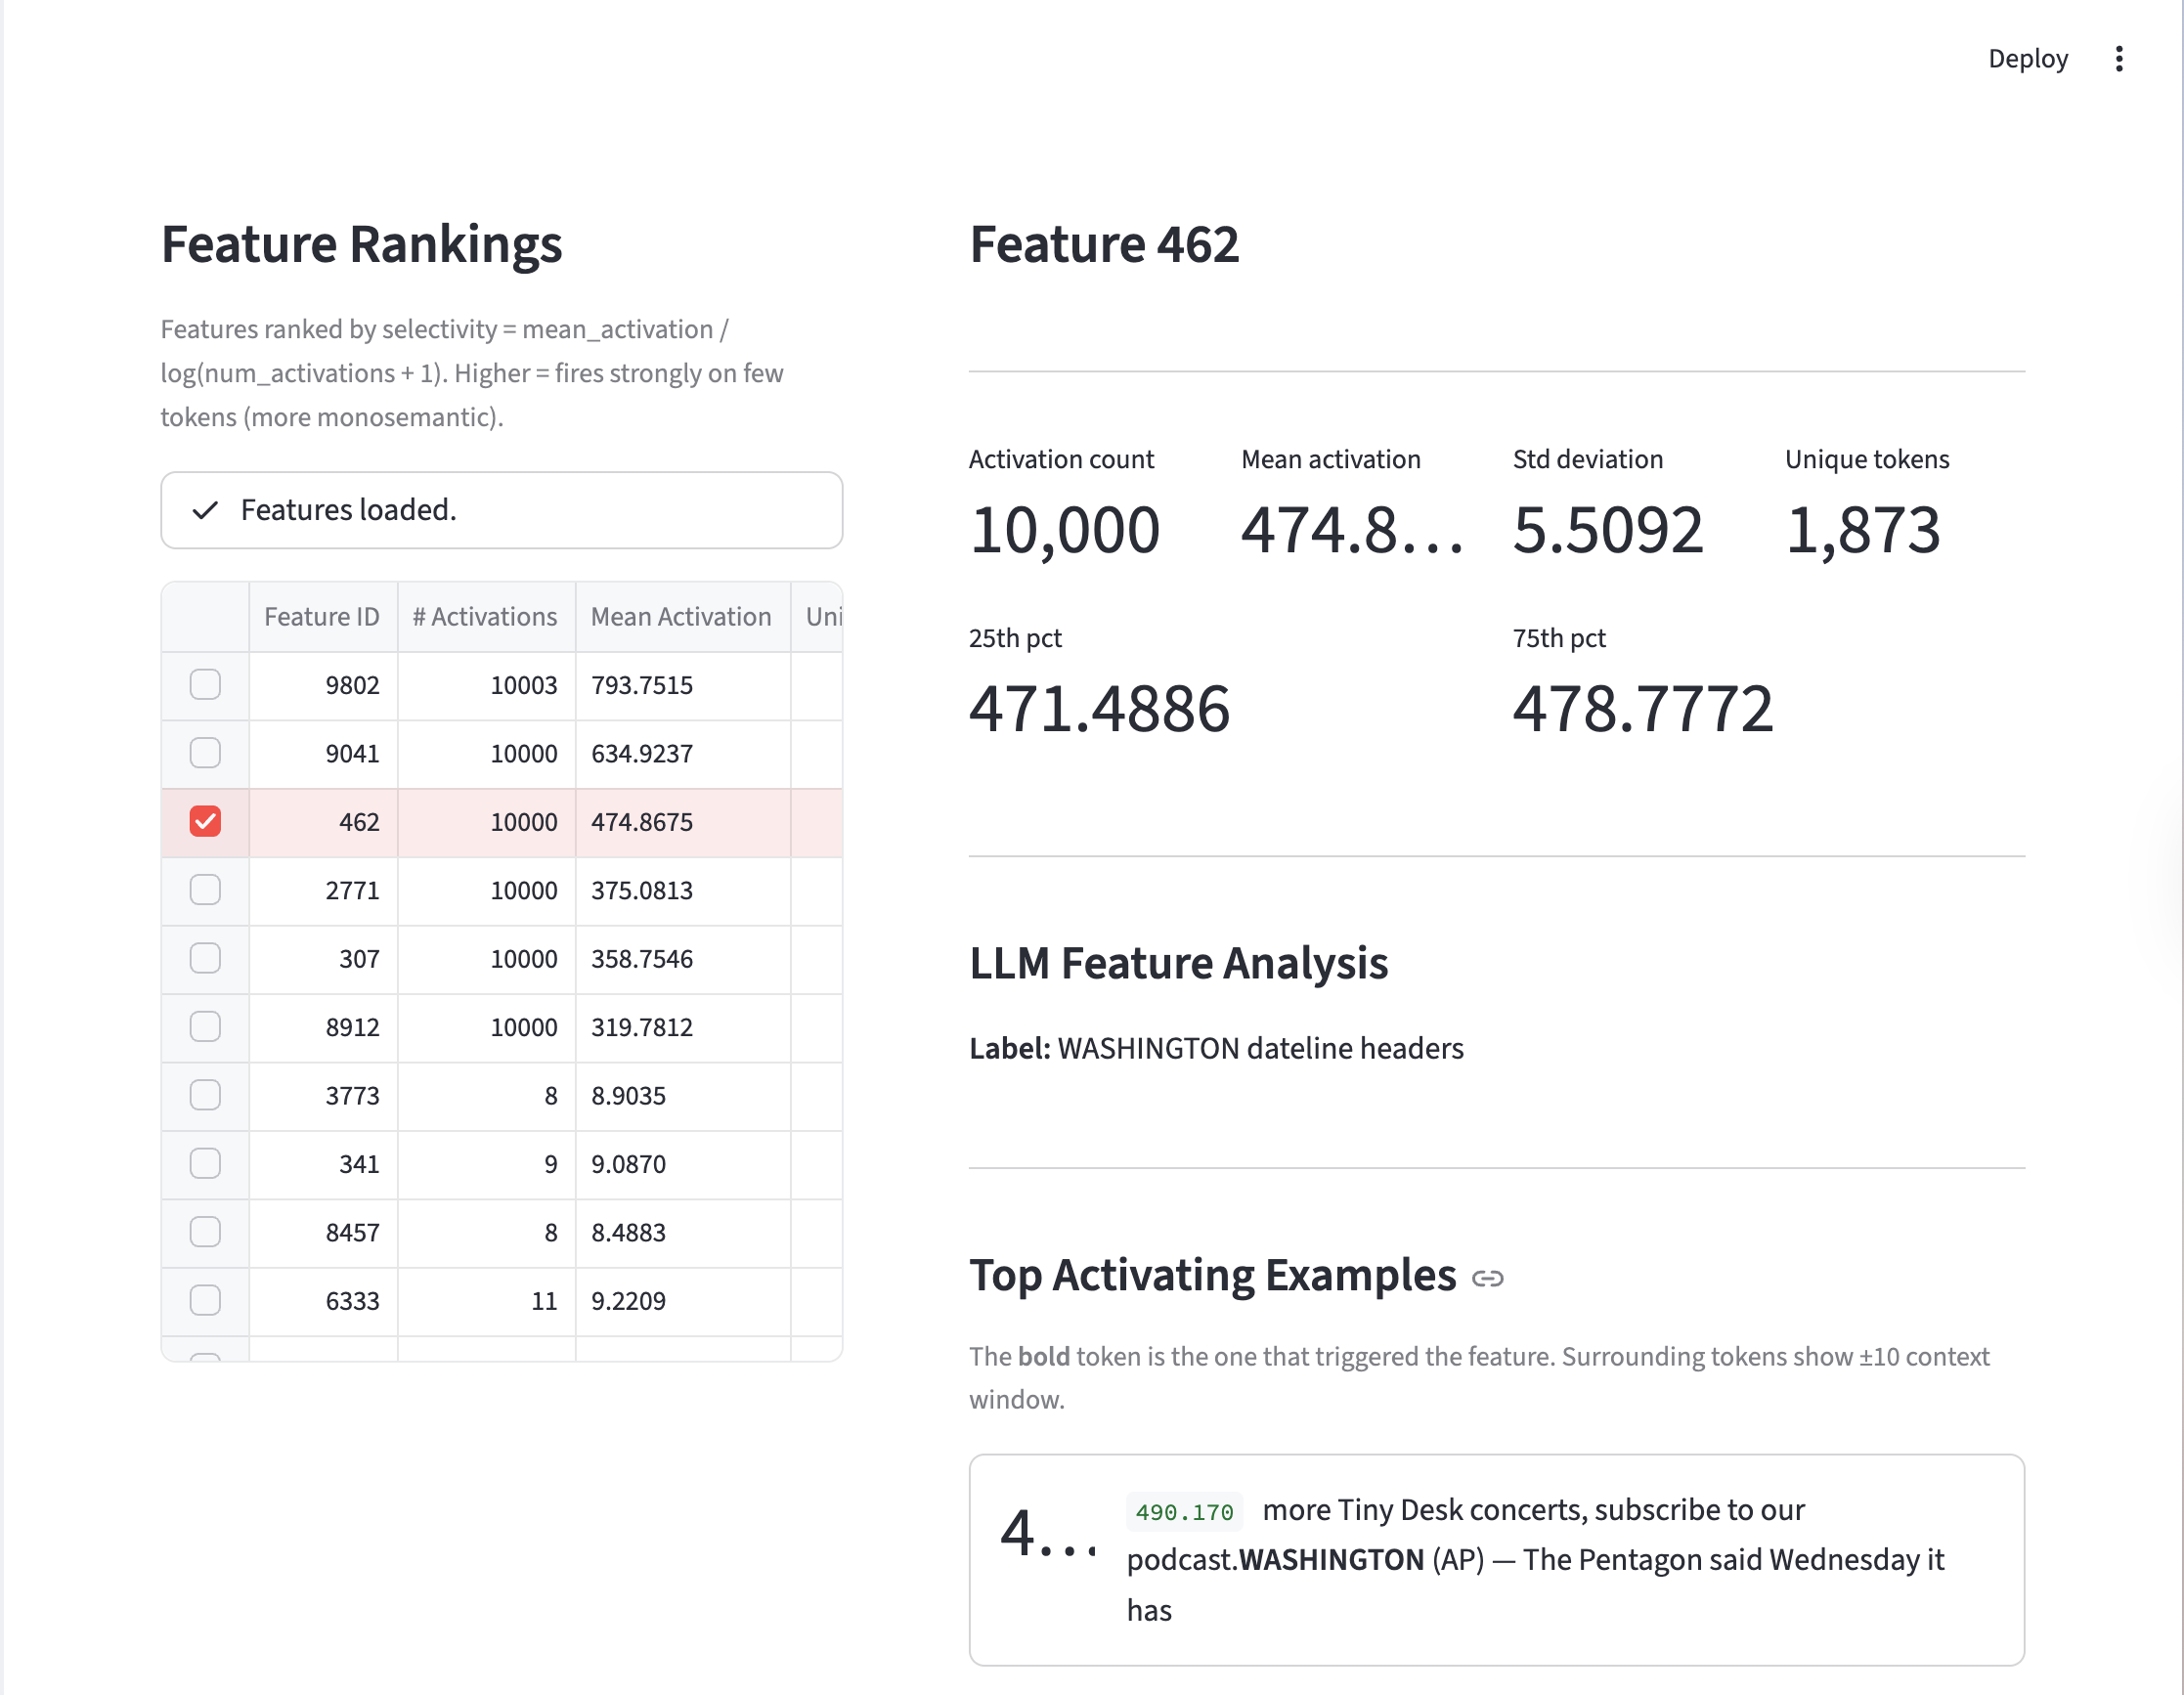
Task: Click the Top Activating Examples anchor link icon
Action: pos(1487,1278)
